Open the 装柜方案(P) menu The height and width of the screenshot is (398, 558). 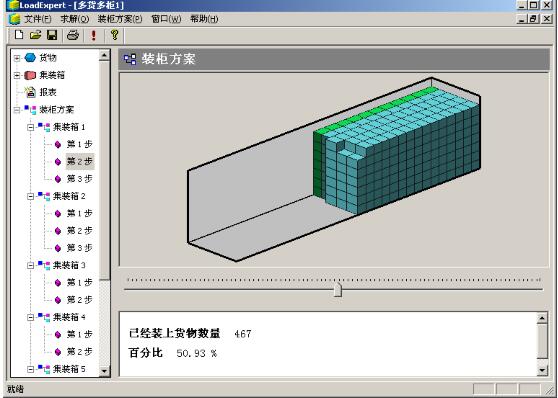click(120, 19)
